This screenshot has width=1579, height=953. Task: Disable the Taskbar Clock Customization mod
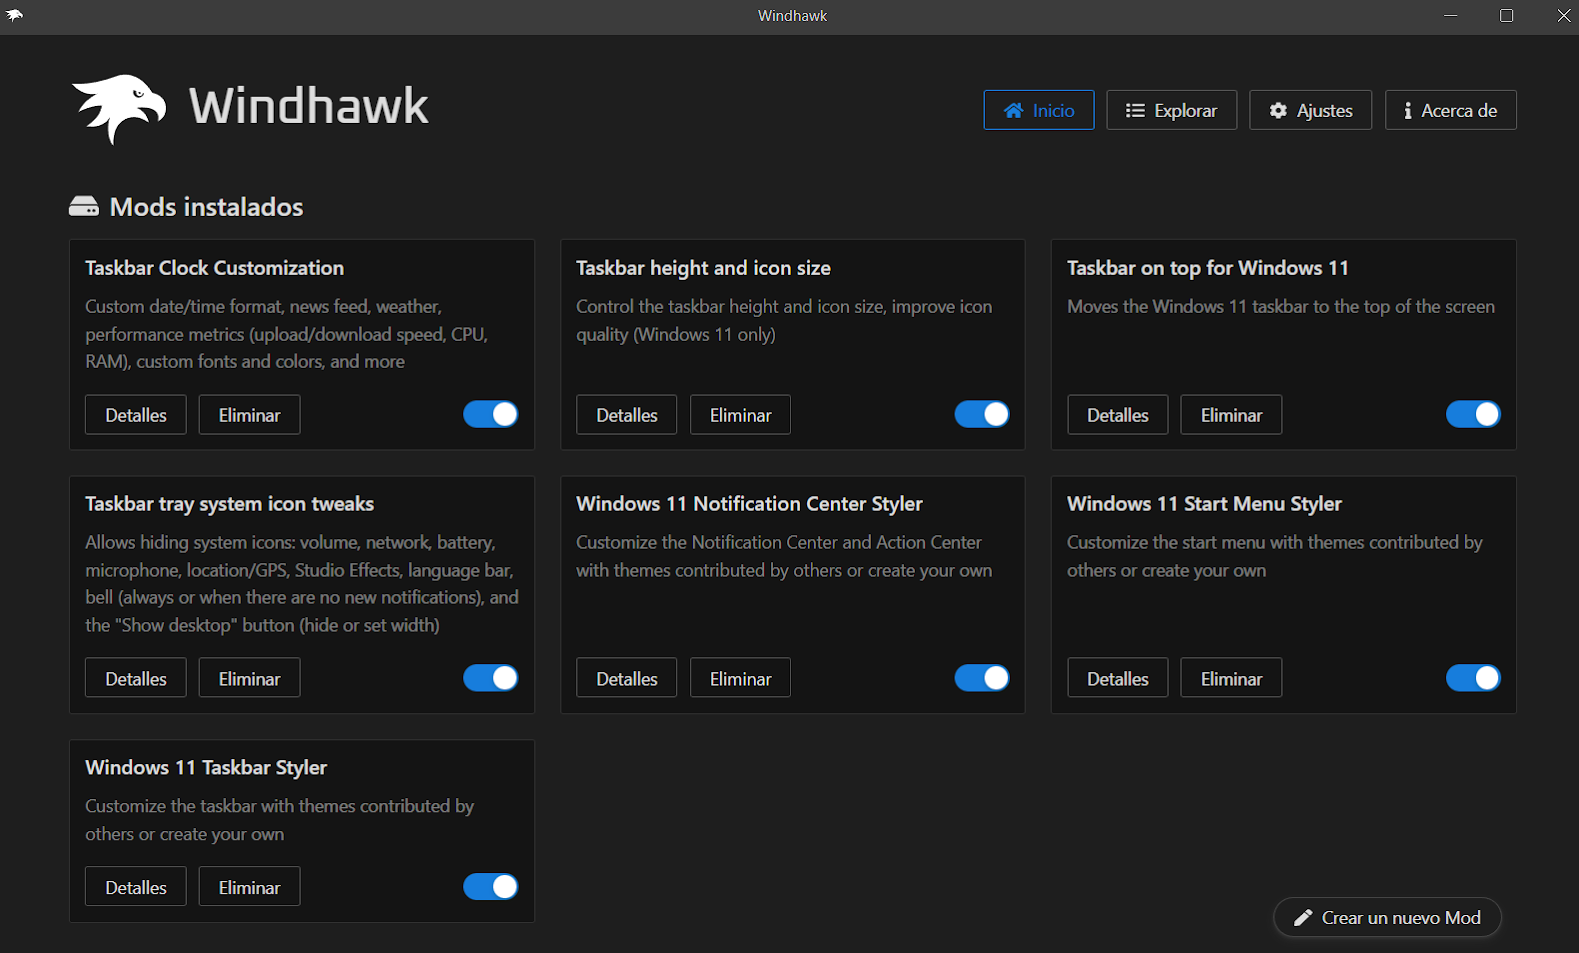point(491,414)
